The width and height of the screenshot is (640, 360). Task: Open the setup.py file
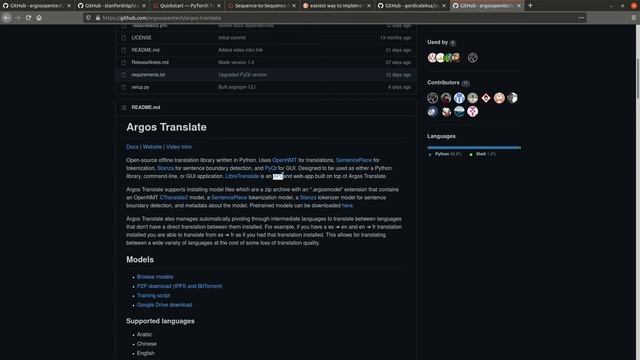(x=140, y=87)
